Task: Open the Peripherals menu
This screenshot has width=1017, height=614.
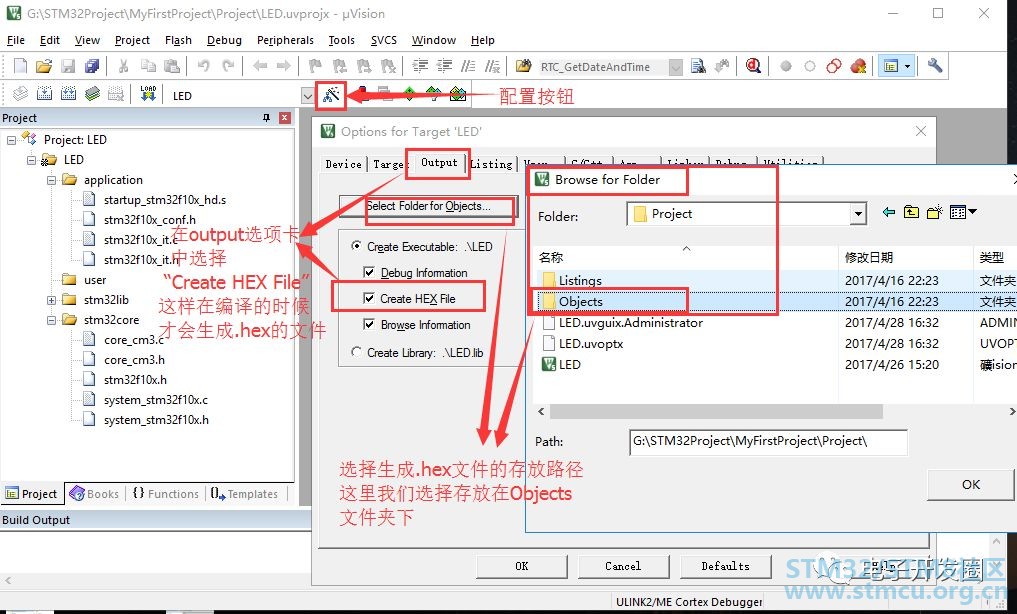Action: tap(285, 40)
